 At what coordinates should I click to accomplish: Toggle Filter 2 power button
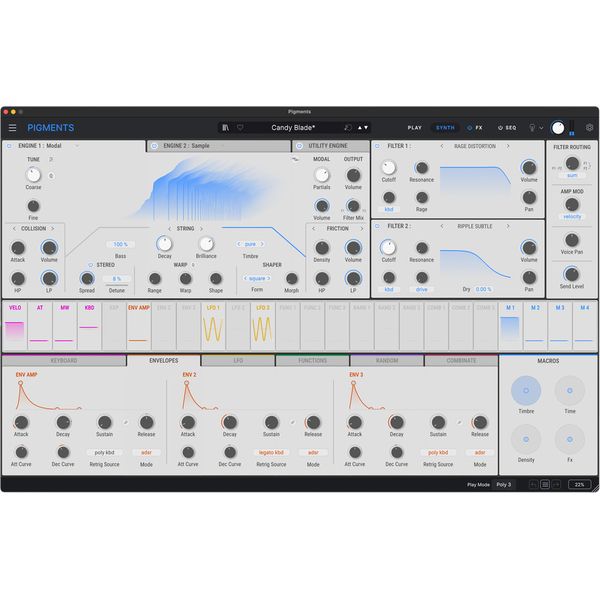(x=377, y=226)
